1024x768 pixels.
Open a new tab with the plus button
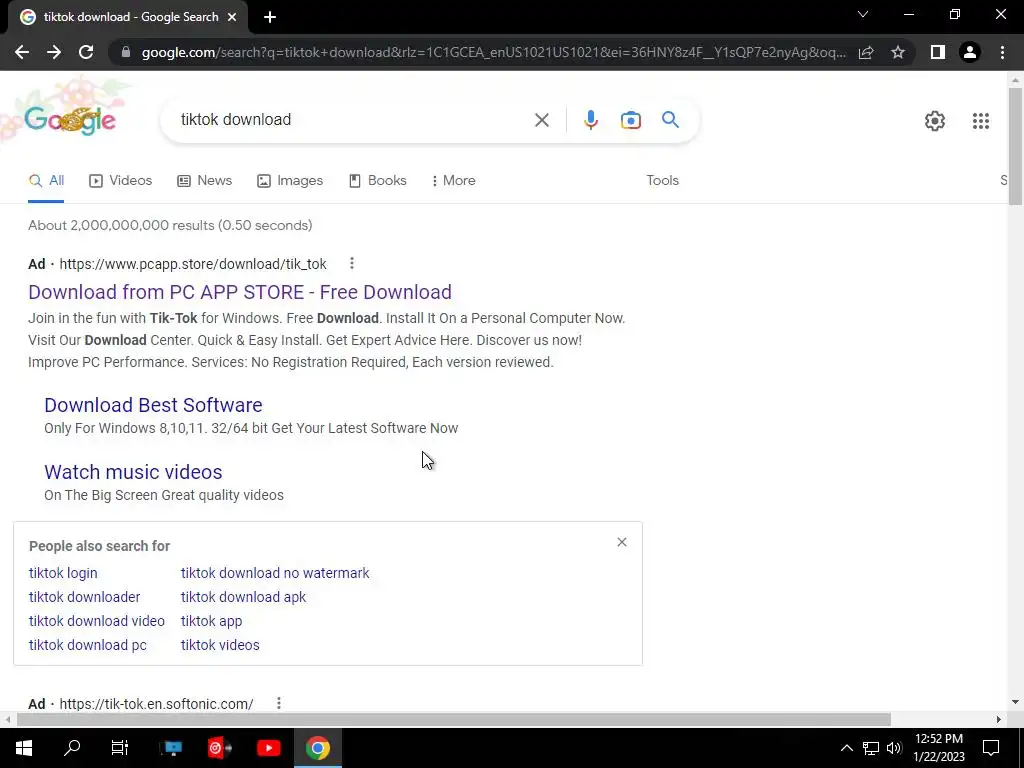click(270, 18)
